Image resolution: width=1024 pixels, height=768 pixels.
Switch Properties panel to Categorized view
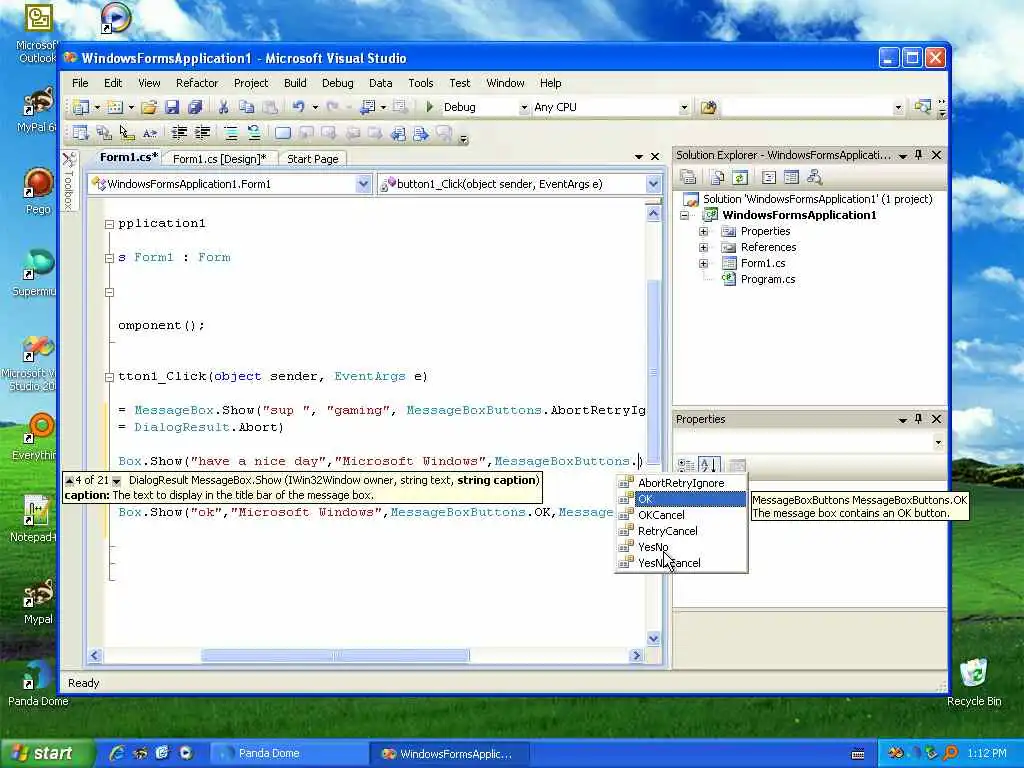tap(686, 465)
